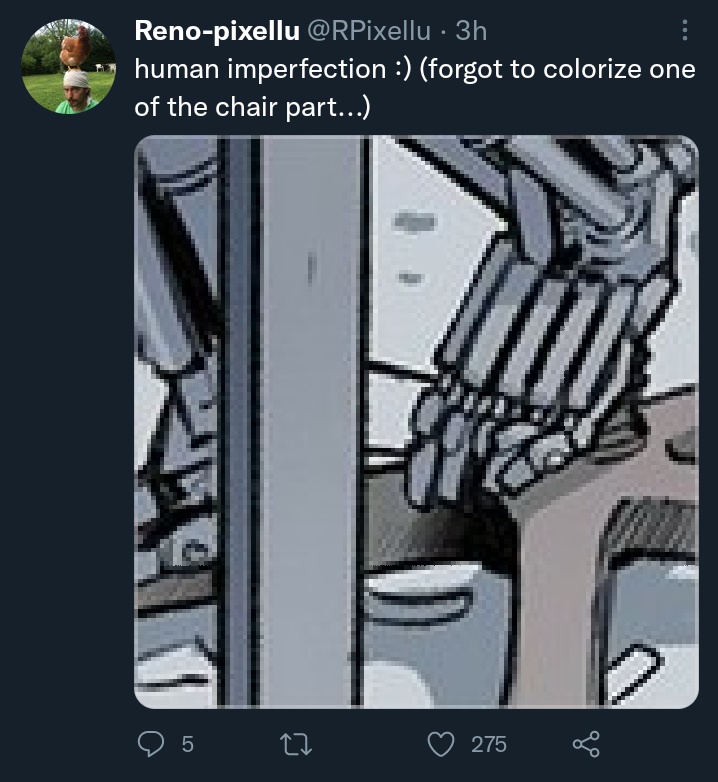Click the @RPixellu handle
Viewport: 718px width, 782px height.
point(368,31)
